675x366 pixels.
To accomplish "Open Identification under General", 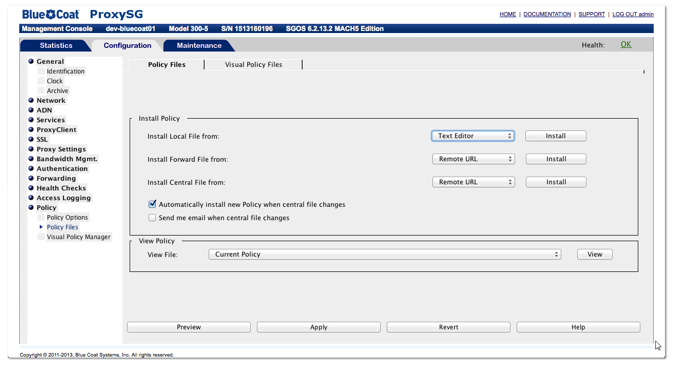I will [x=65, y=71].
